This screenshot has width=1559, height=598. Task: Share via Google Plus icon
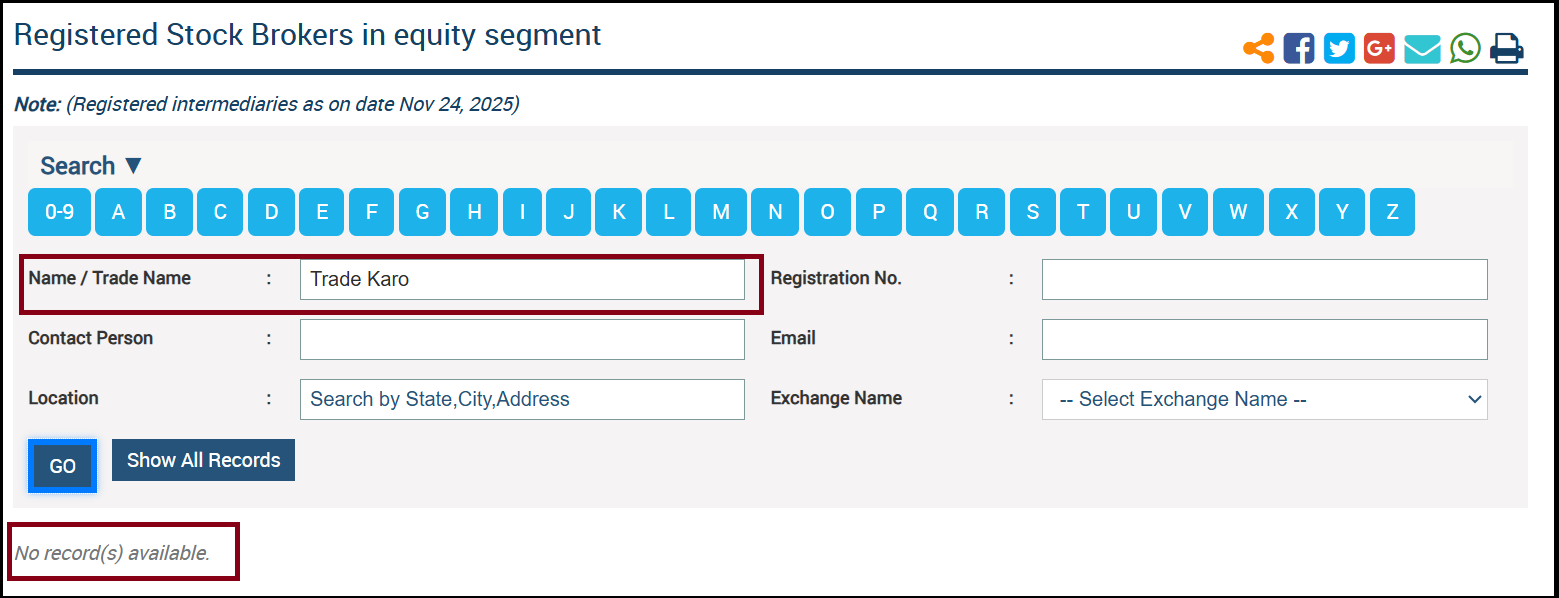(1379, 48)
